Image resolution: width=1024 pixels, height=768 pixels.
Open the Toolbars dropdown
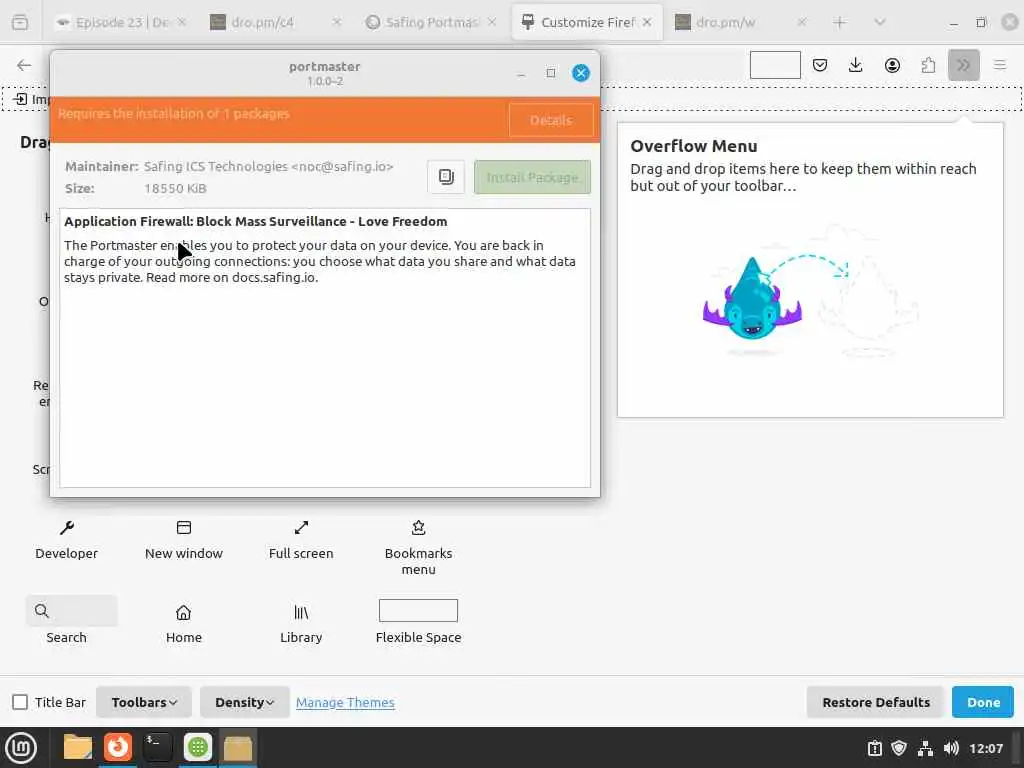144,702
